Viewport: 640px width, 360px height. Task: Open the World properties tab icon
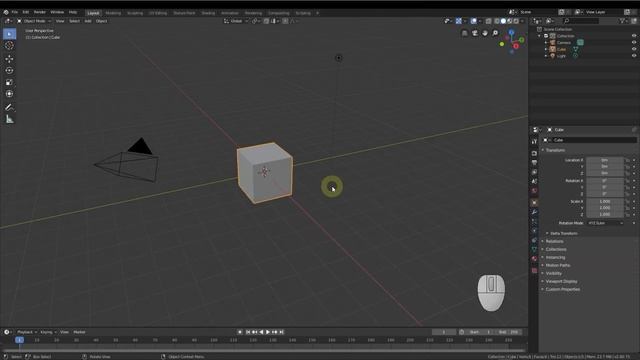[x=534, y=191]
